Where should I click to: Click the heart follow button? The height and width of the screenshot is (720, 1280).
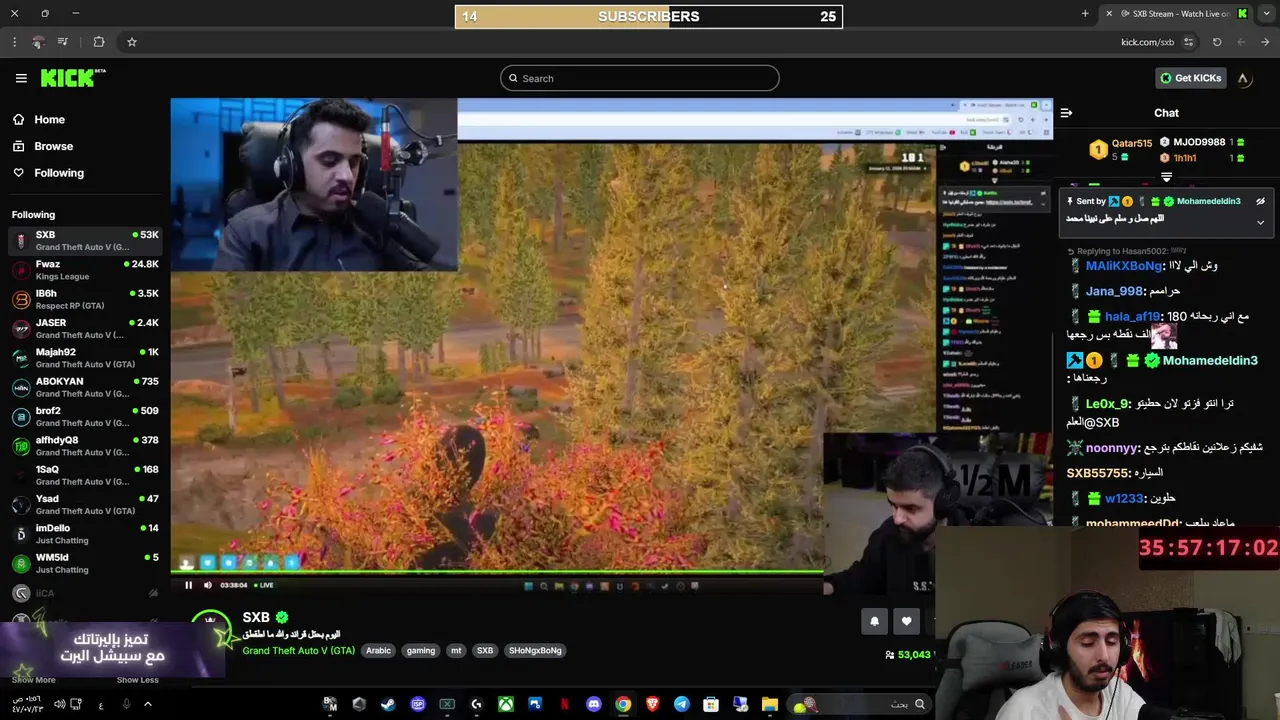point(906,621)
